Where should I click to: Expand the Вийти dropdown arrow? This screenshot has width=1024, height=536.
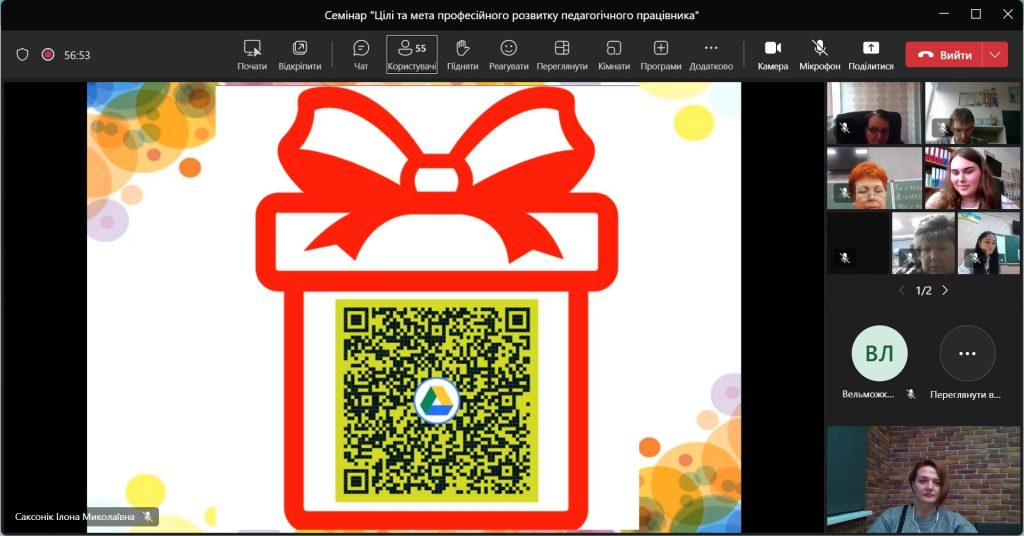click(x=995, y=55)
